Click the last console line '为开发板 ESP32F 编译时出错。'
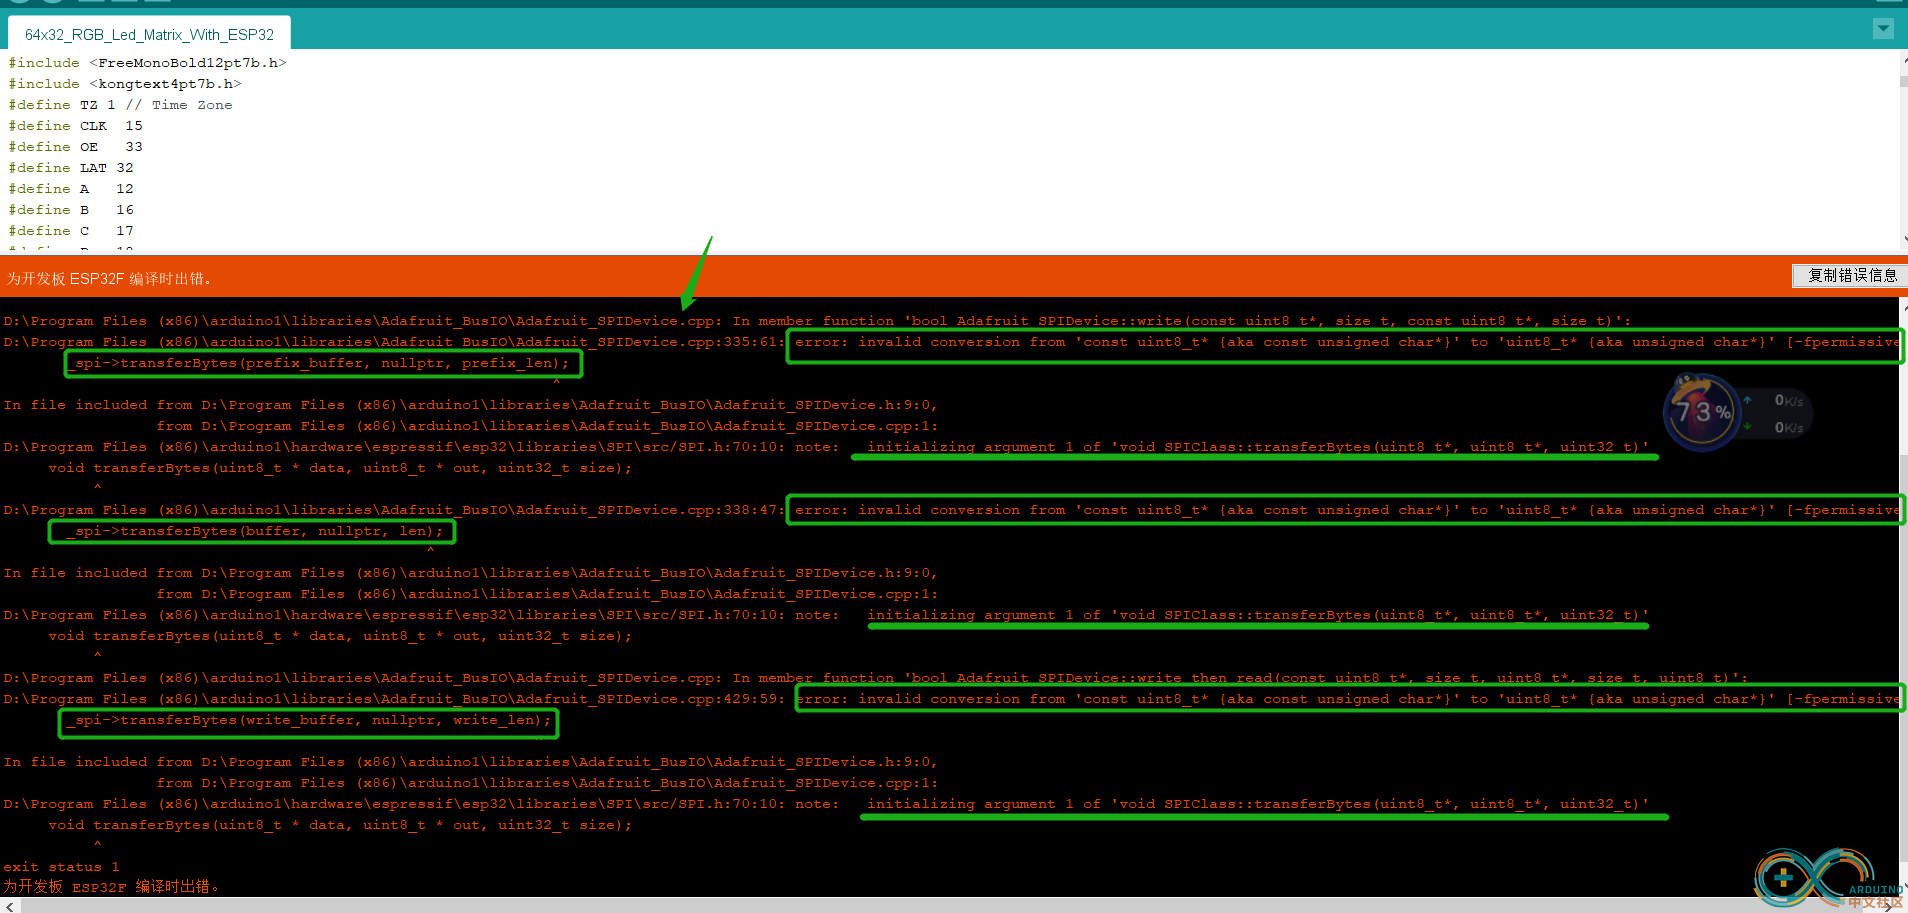Viewport: 1908px width, 913px height. 111,886
